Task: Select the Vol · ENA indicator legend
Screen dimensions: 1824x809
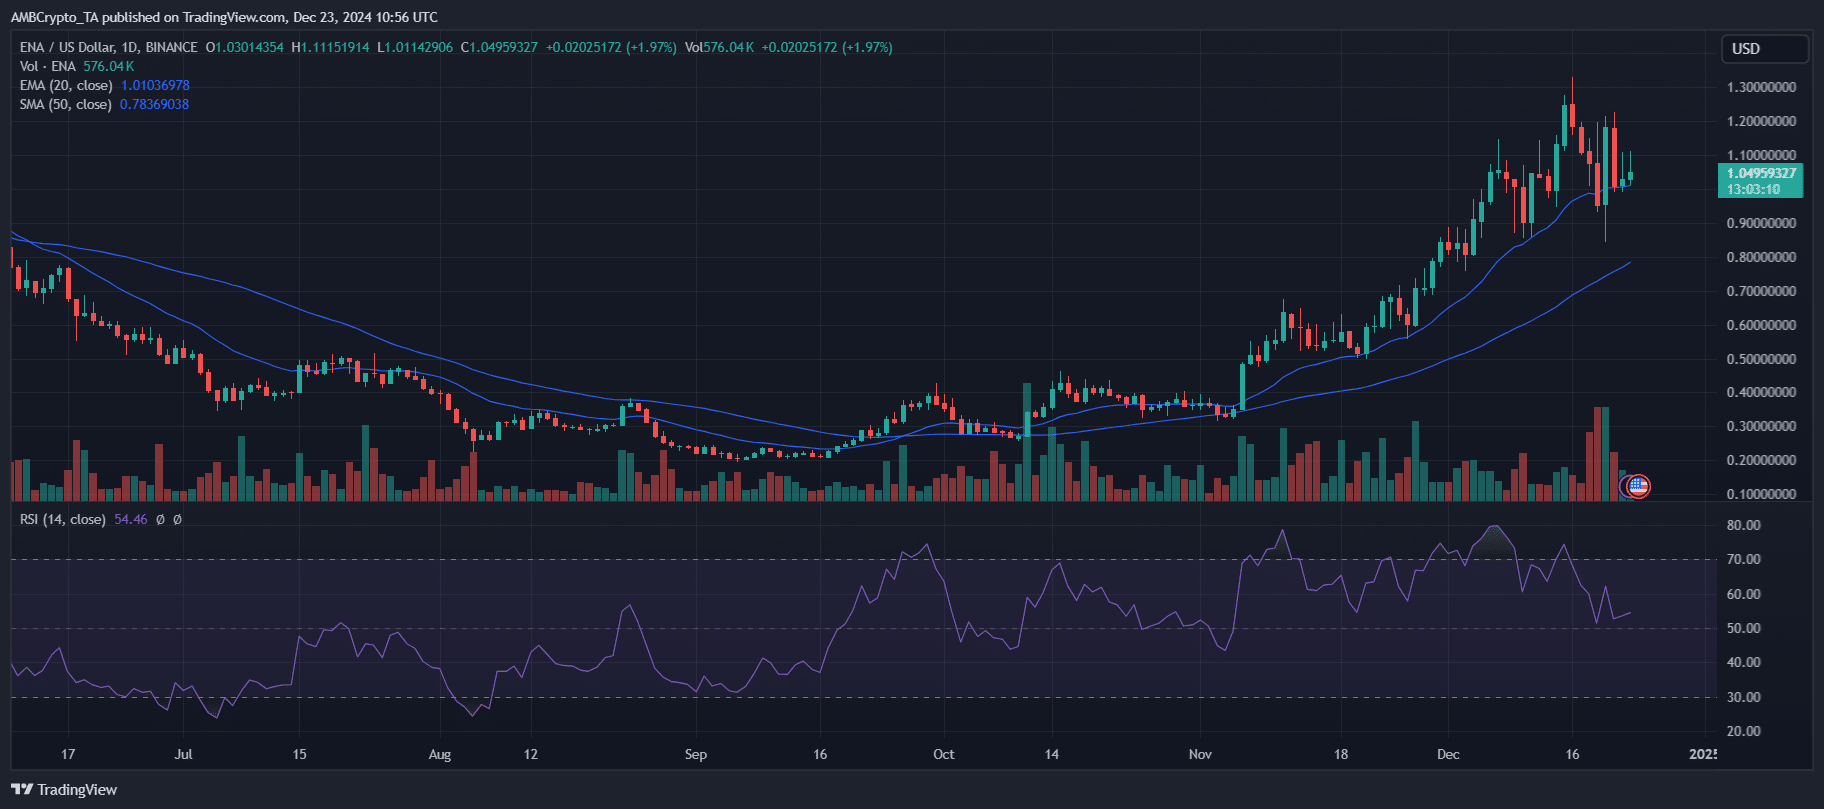Action: tap(48, 66)
